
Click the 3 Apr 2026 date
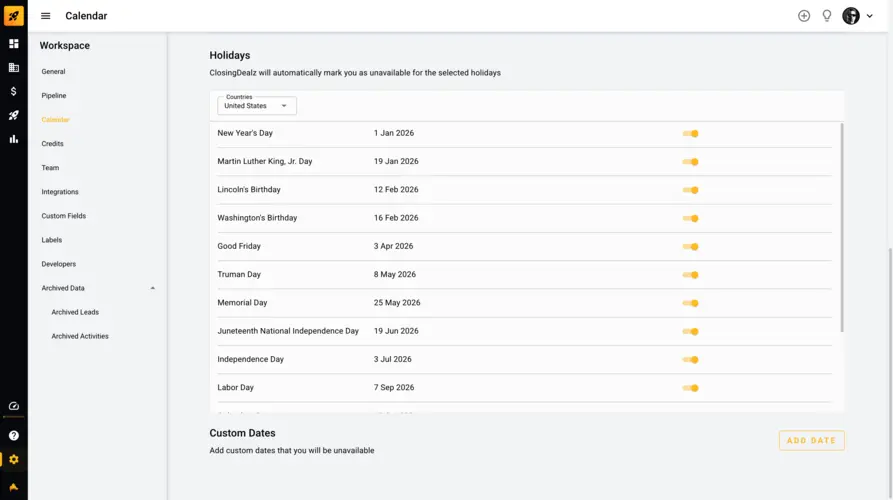(x=394, y=246)
